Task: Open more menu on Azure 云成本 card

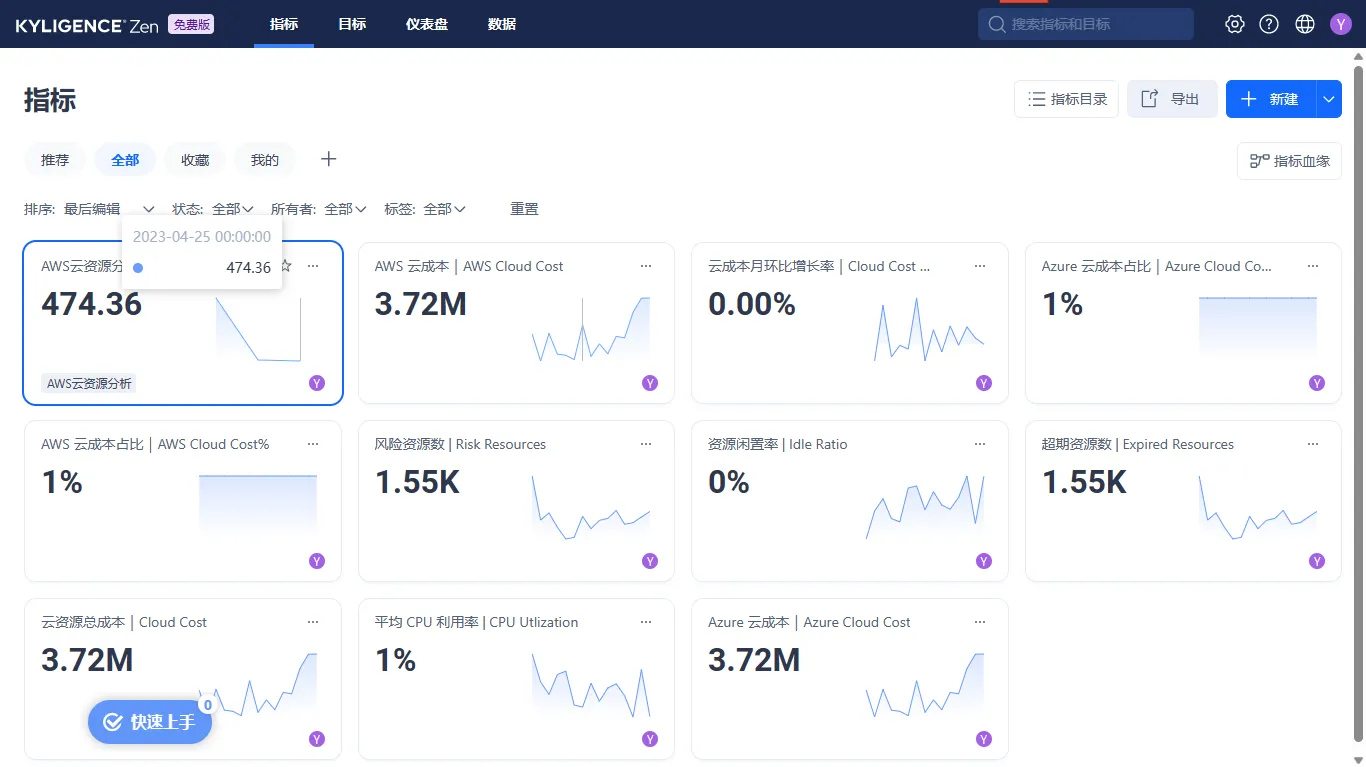Action: [x=980, y=622]
